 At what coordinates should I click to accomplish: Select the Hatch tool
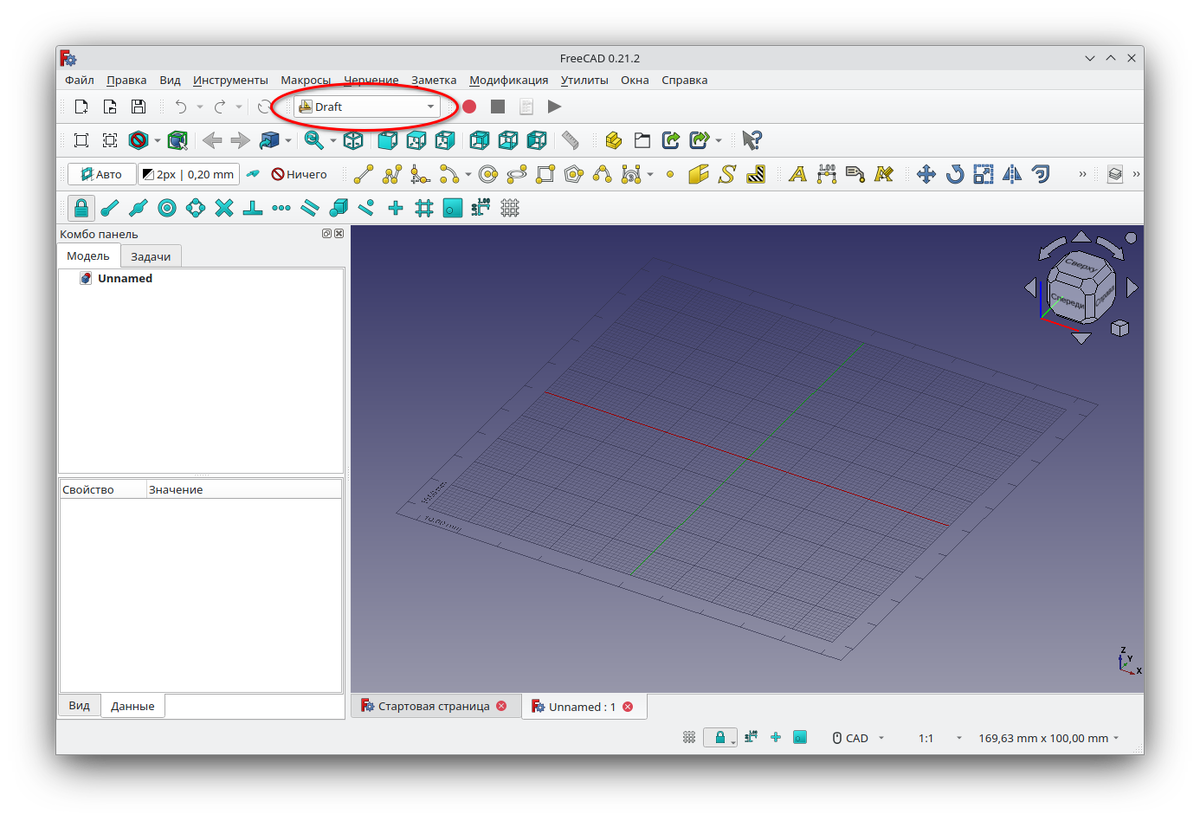[x=756, y=174]
